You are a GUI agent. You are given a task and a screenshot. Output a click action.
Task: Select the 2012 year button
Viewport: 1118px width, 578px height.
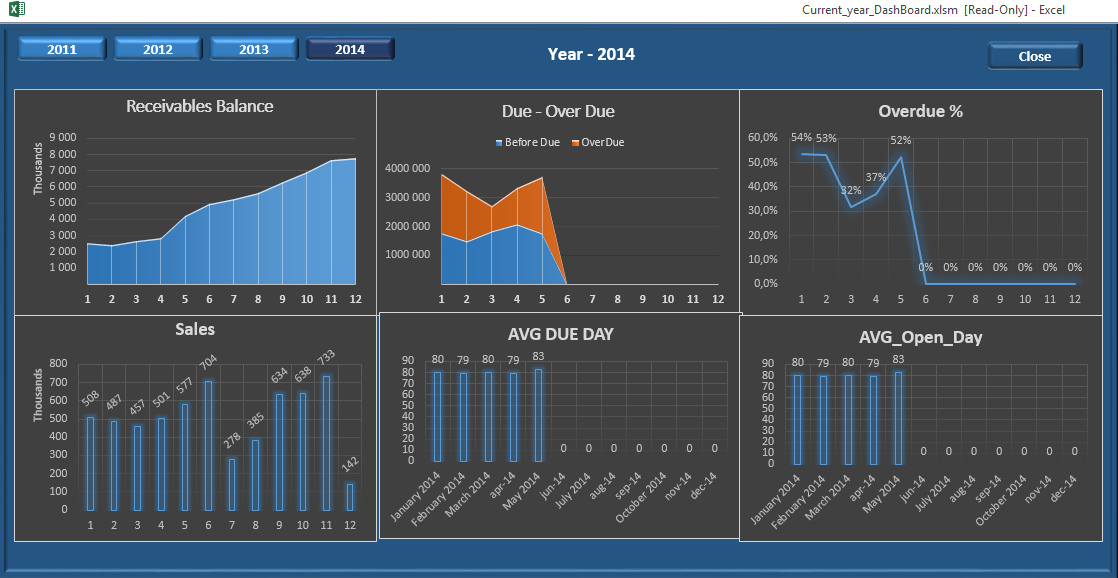point(158,49)
